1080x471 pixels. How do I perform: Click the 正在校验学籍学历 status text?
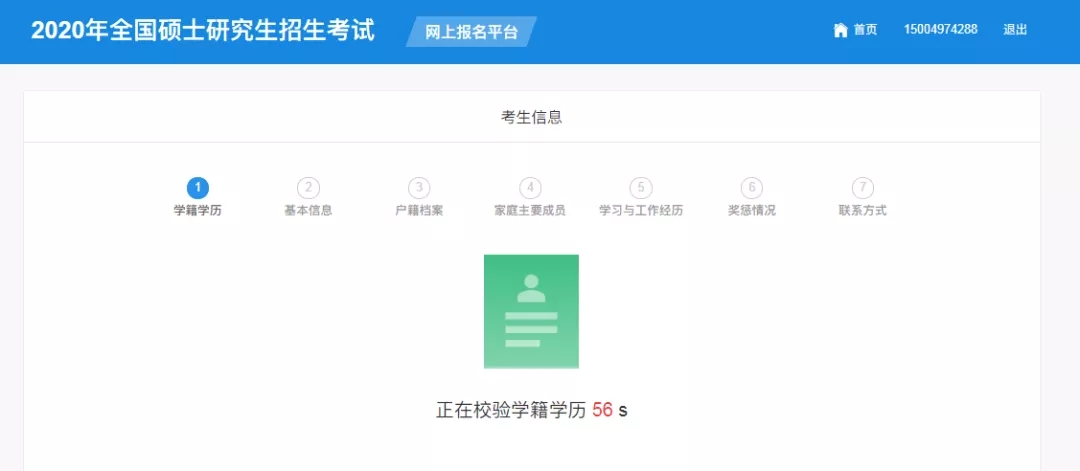510,410
